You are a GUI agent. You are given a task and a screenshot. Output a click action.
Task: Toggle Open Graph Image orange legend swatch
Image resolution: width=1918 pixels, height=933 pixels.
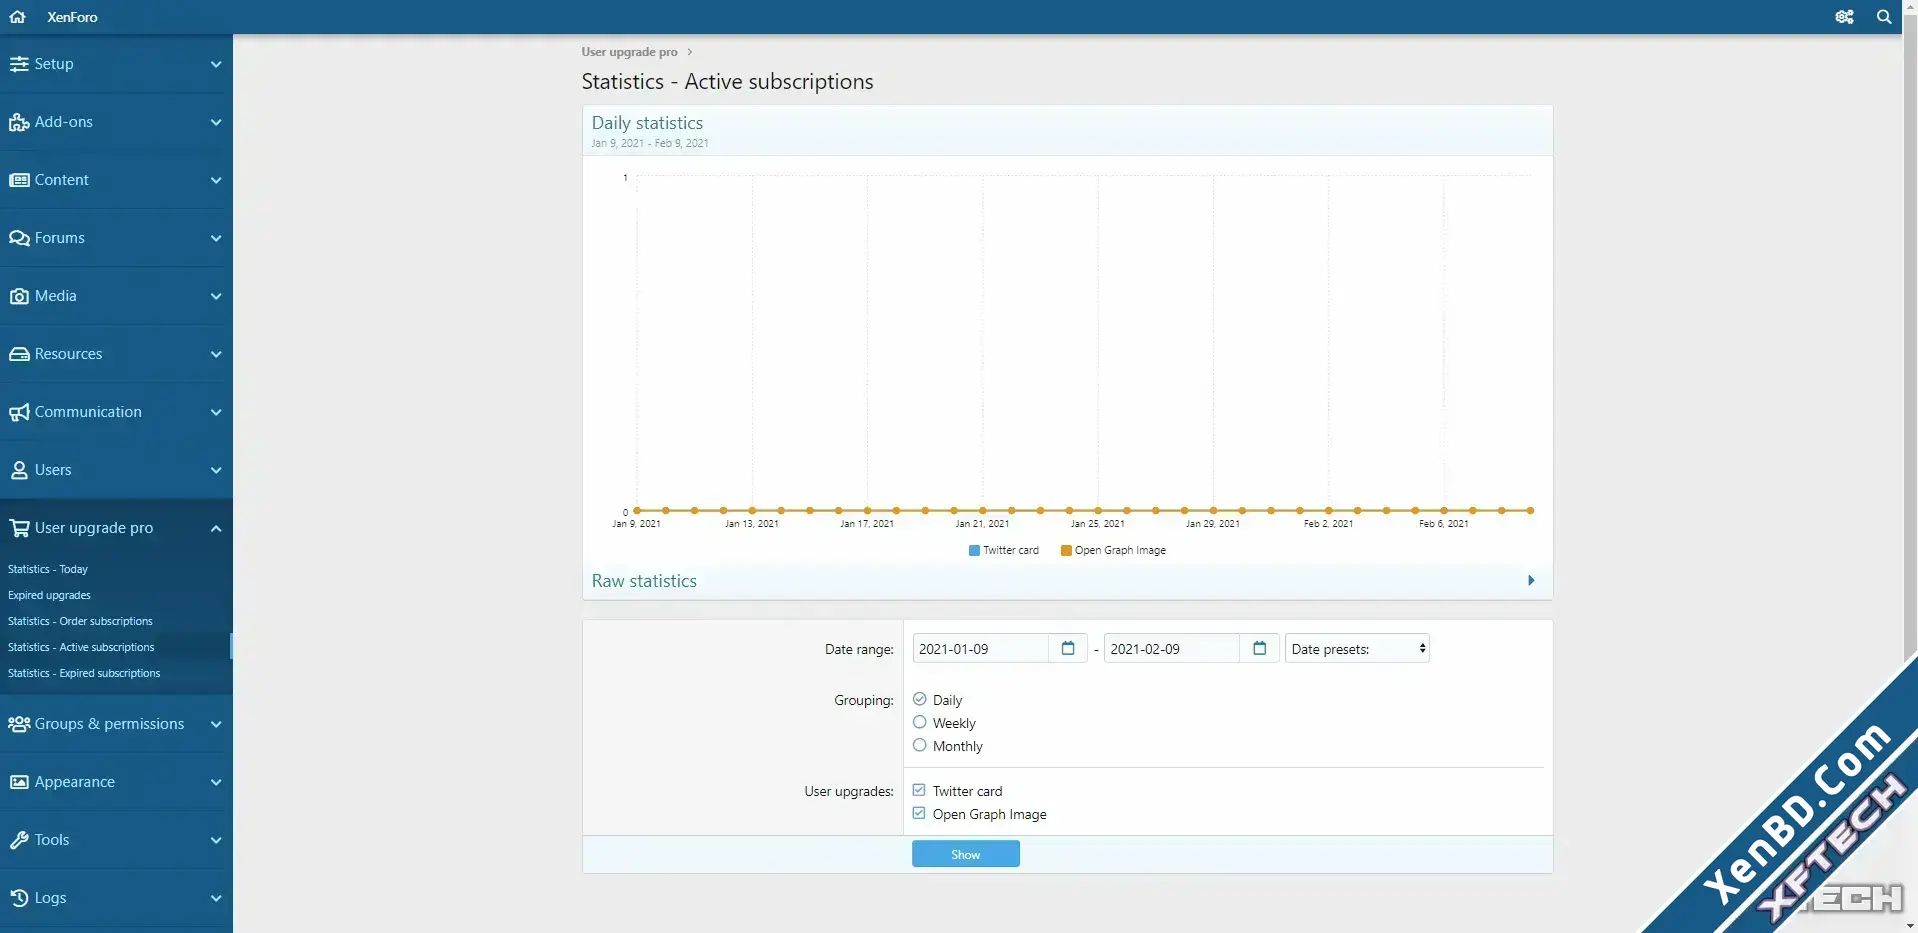tap(1066, 550)
